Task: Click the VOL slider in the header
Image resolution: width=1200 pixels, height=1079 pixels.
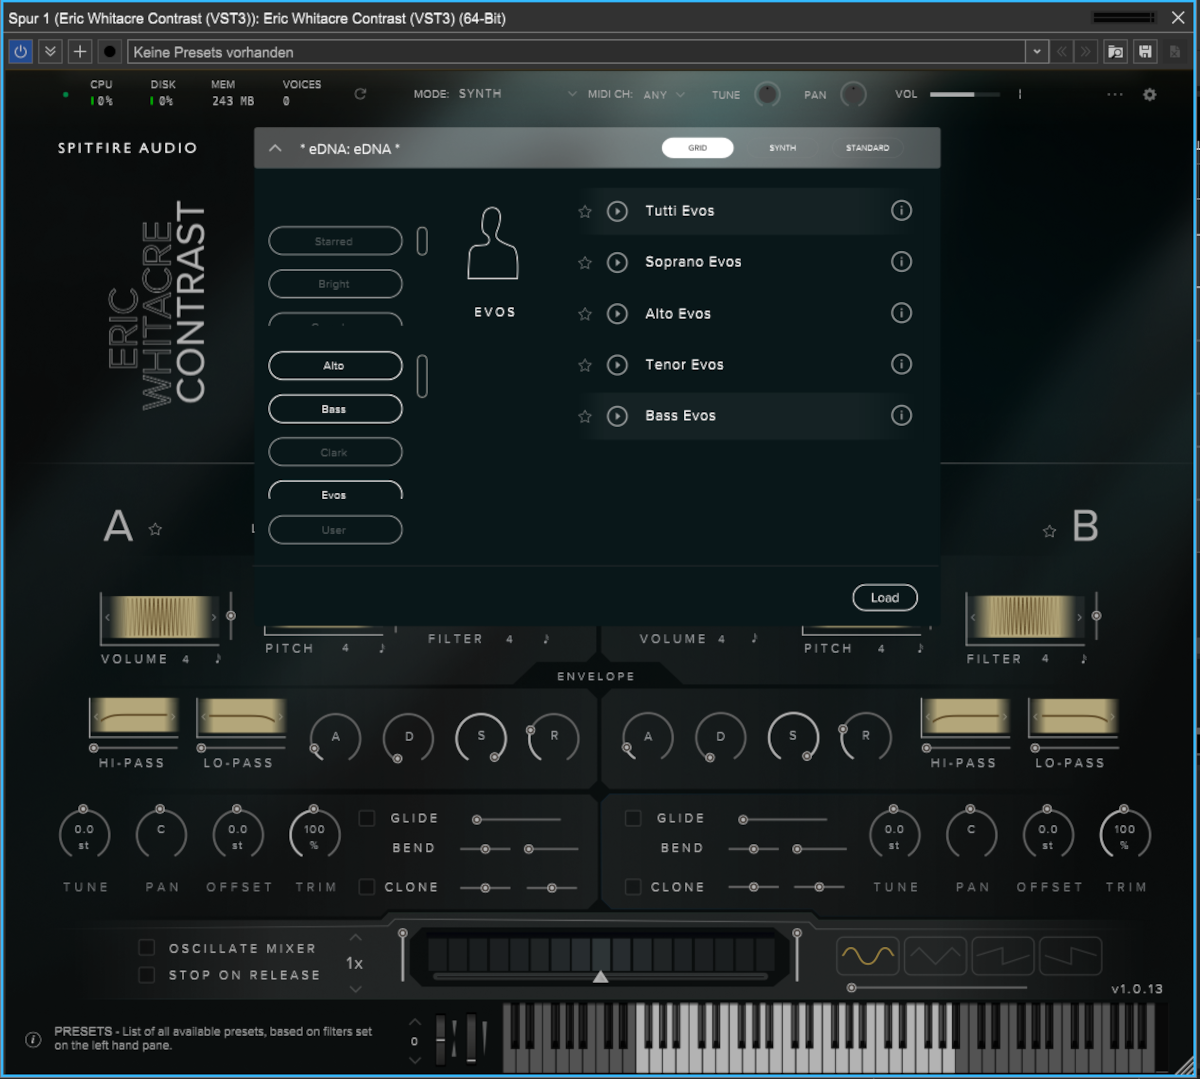Action: [964, 95]
